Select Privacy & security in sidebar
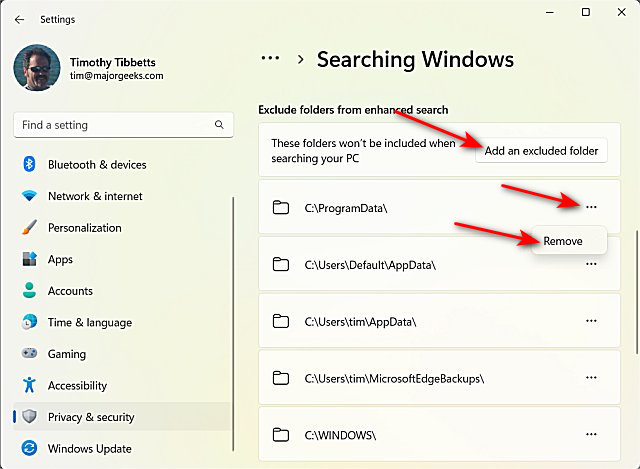This screenshot has height=469, width=640. (91, 417)
